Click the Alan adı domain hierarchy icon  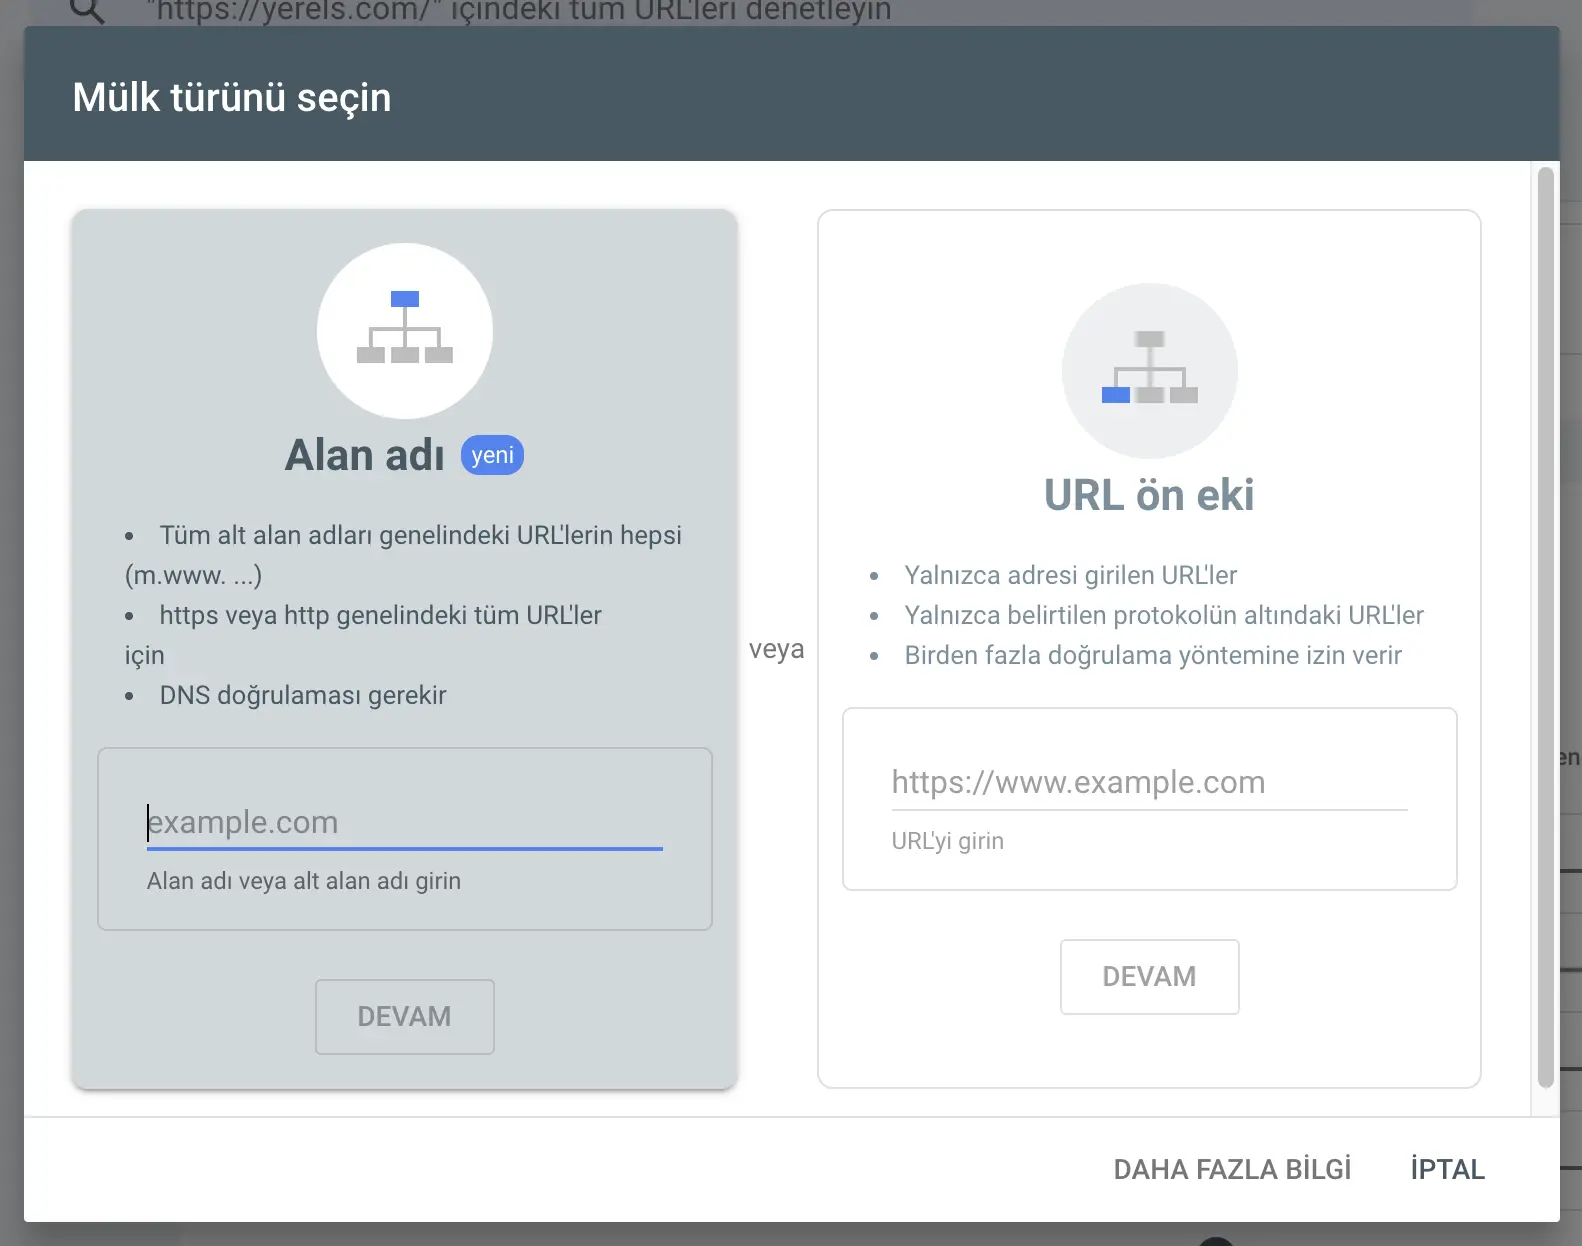click(405, 330)
